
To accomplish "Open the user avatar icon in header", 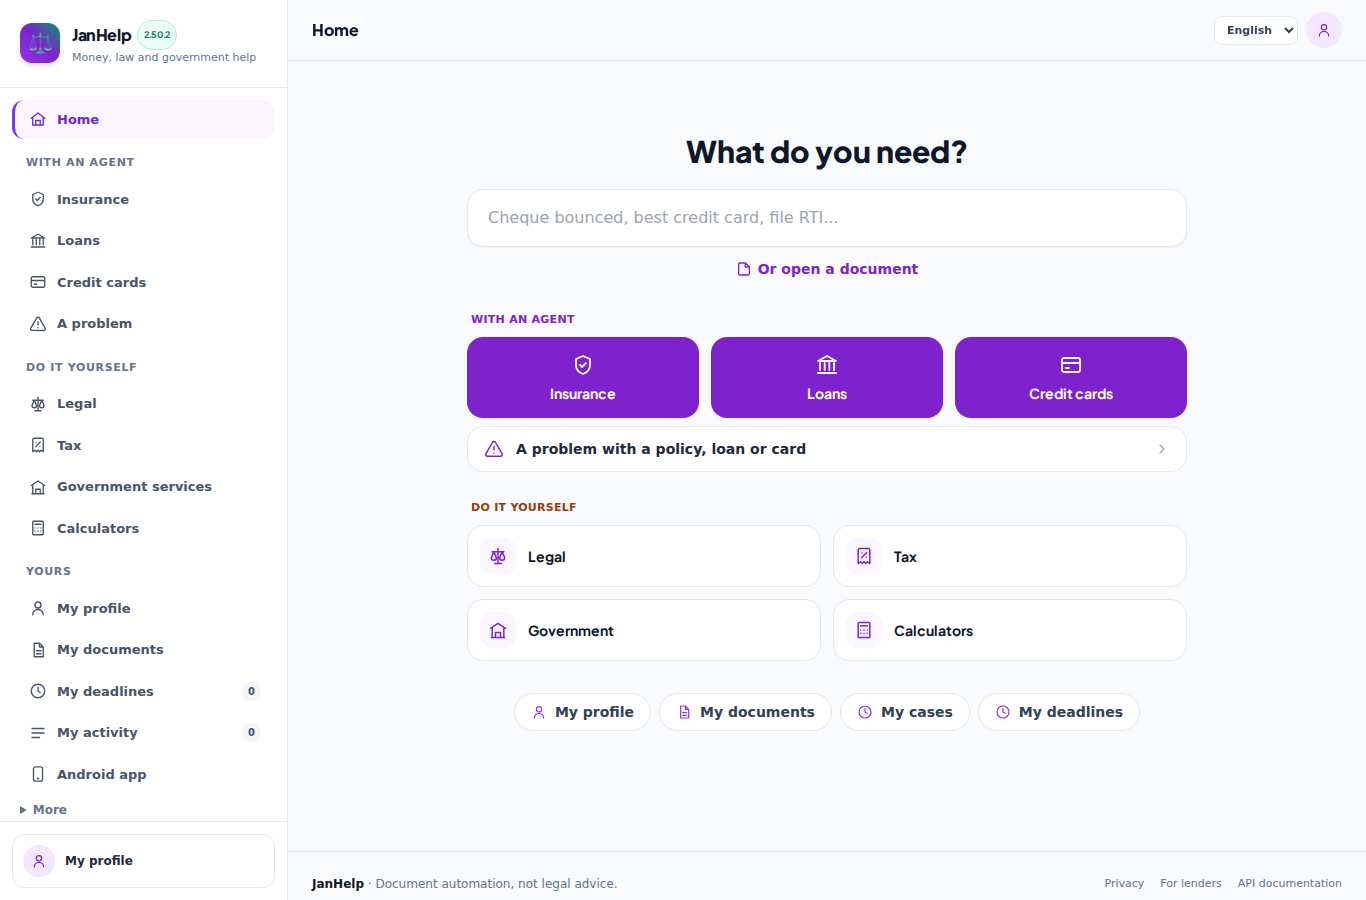I will (x=1324, y=30).
